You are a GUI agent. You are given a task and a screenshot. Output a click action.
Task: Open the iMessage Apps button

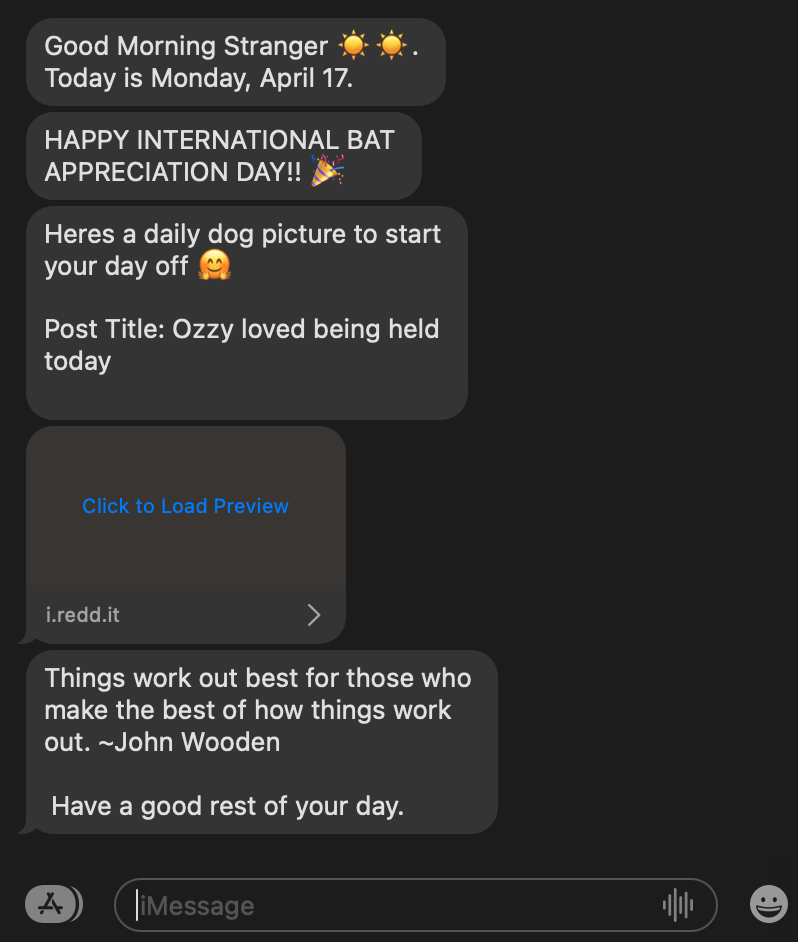50,905
